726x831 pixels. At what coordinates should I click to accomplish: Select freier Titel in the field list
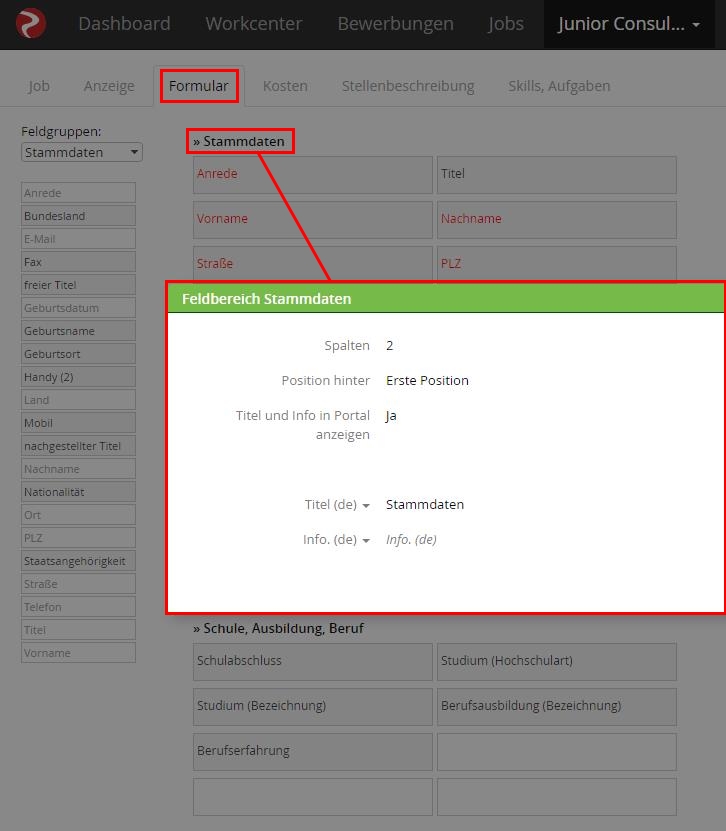[78, 285]
